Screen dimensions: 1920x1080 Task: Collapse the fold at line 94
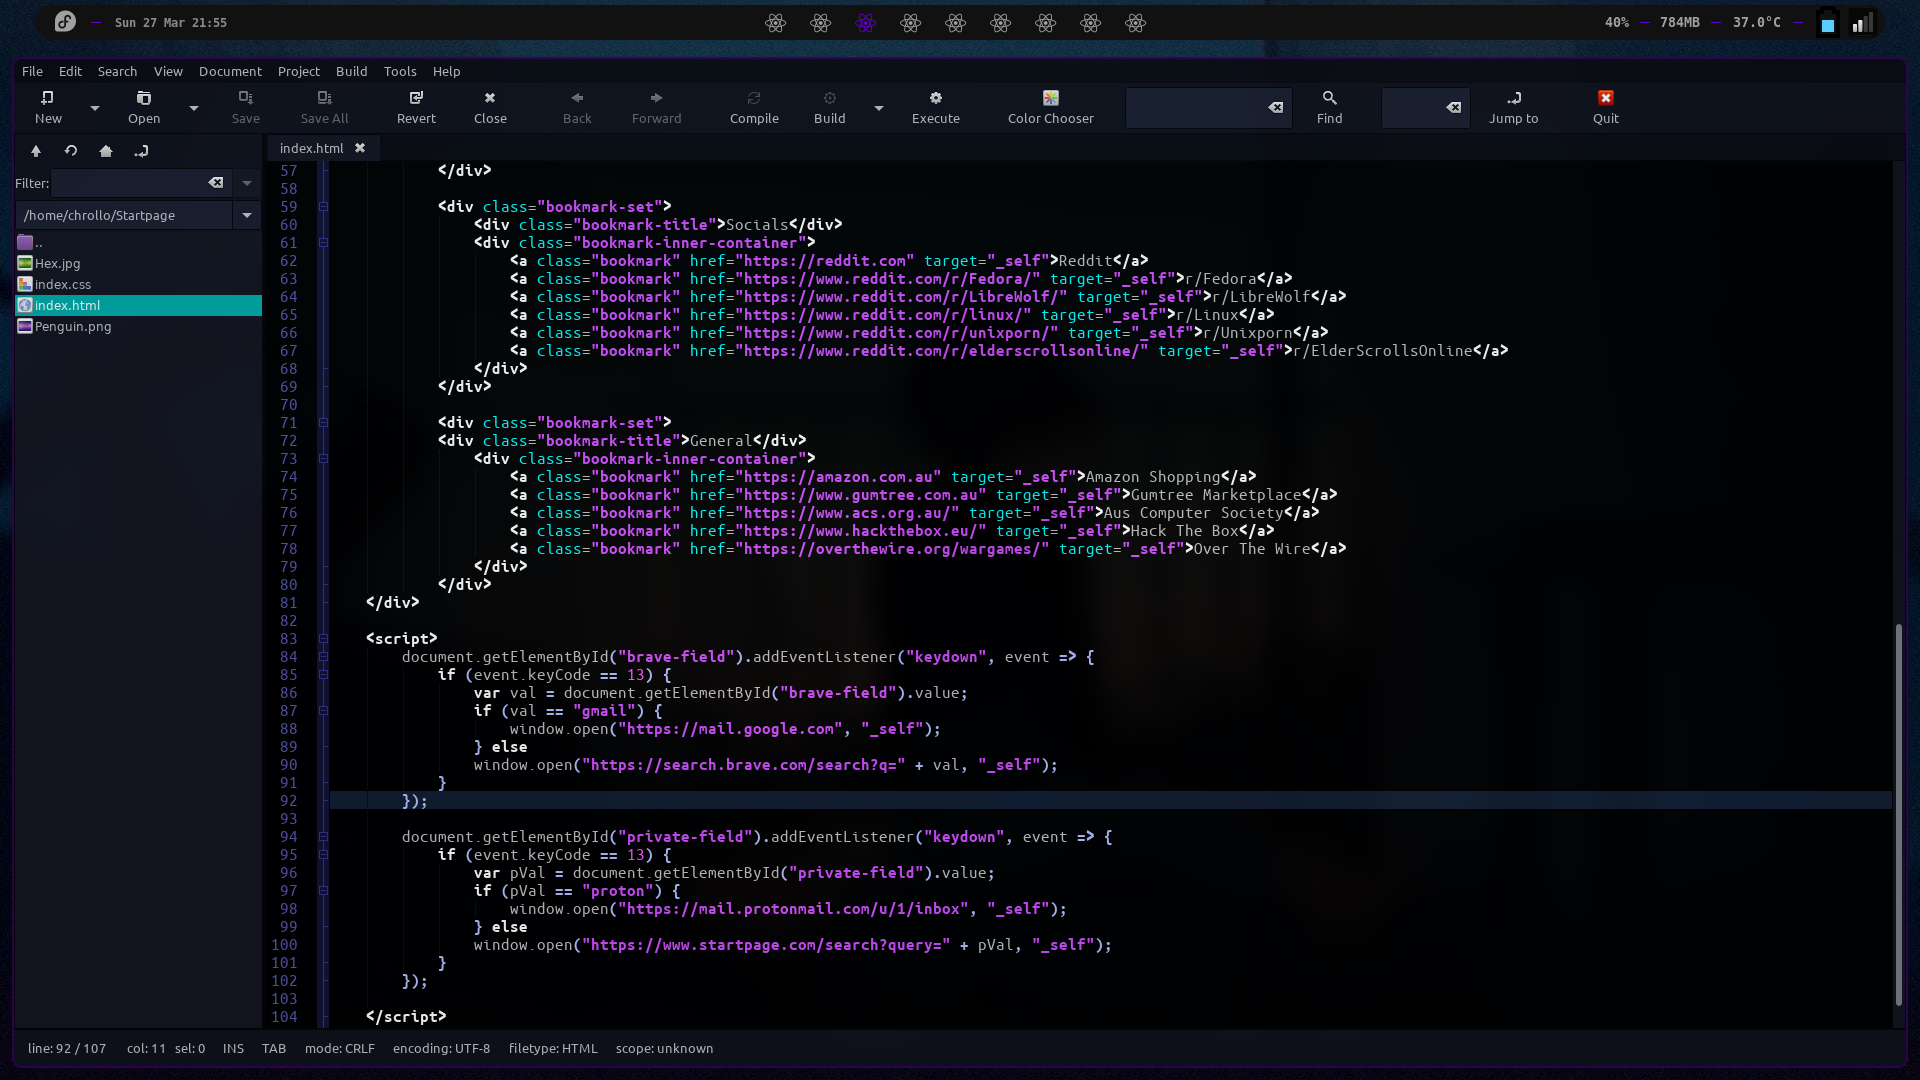(323, 837)
